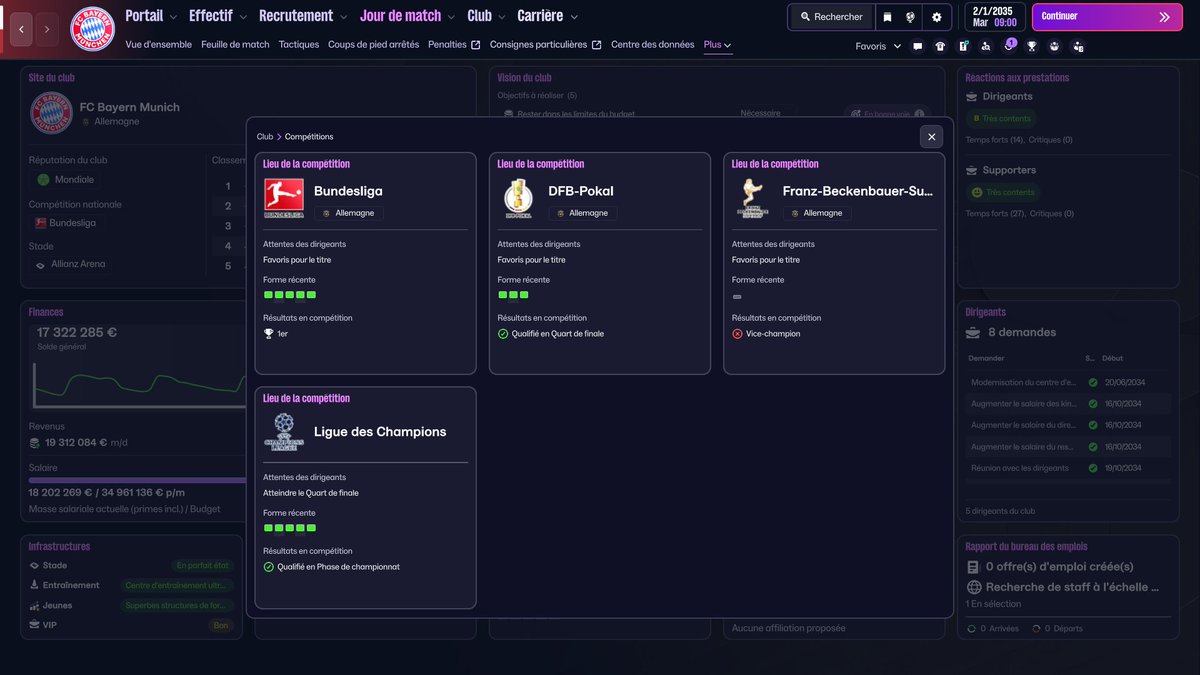The height and width of the screenshot is (675, 1200).
Task: Open the scouting search shortcut icon
Action: (x=986, y=46)
